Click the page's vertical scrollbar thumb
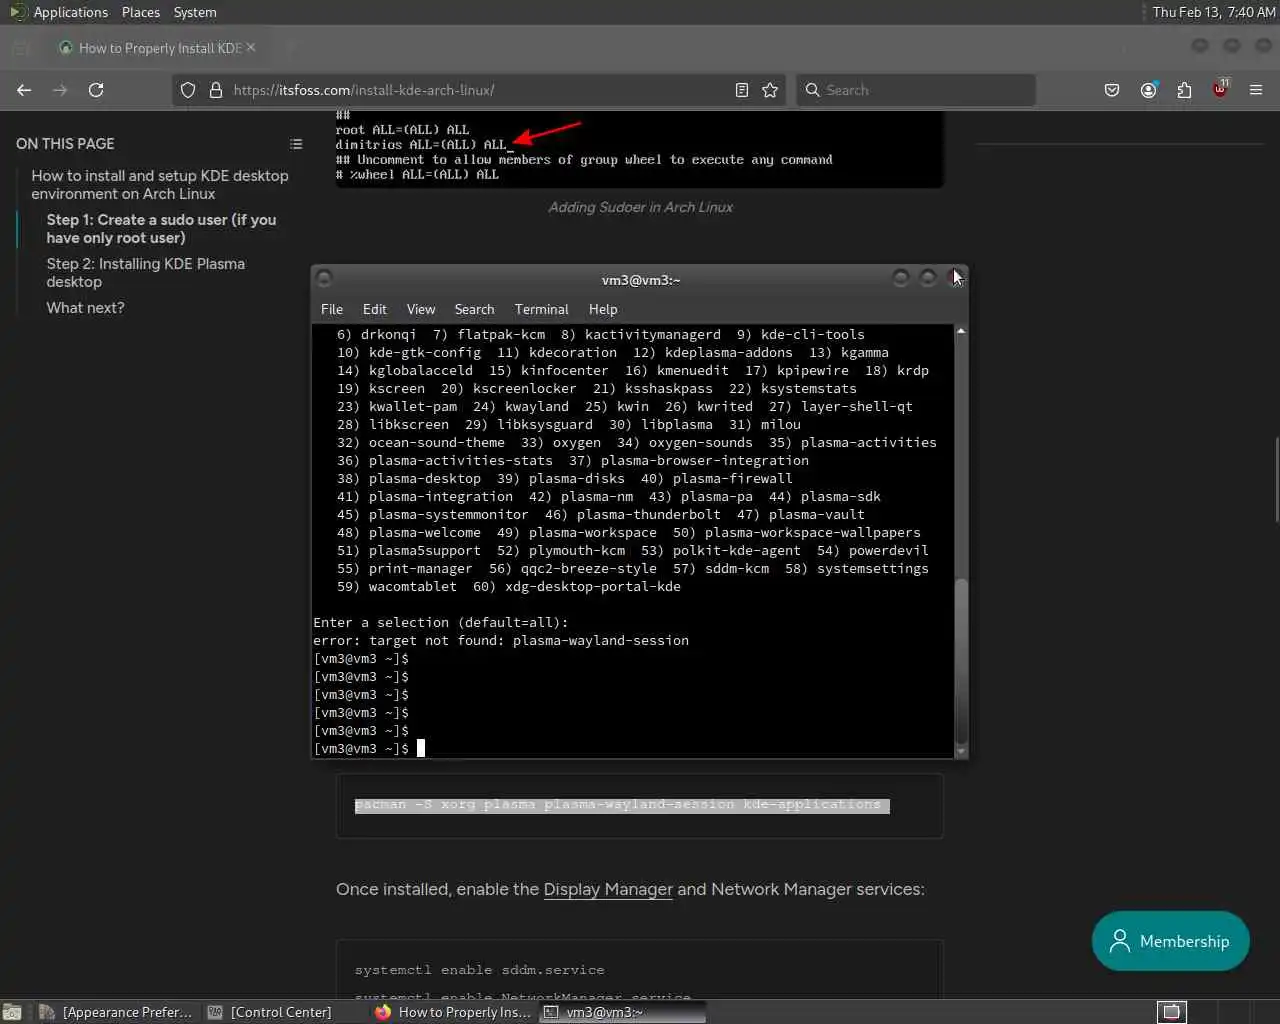This screenshot has height=1024, width=1280. (x=1276, y=480)
